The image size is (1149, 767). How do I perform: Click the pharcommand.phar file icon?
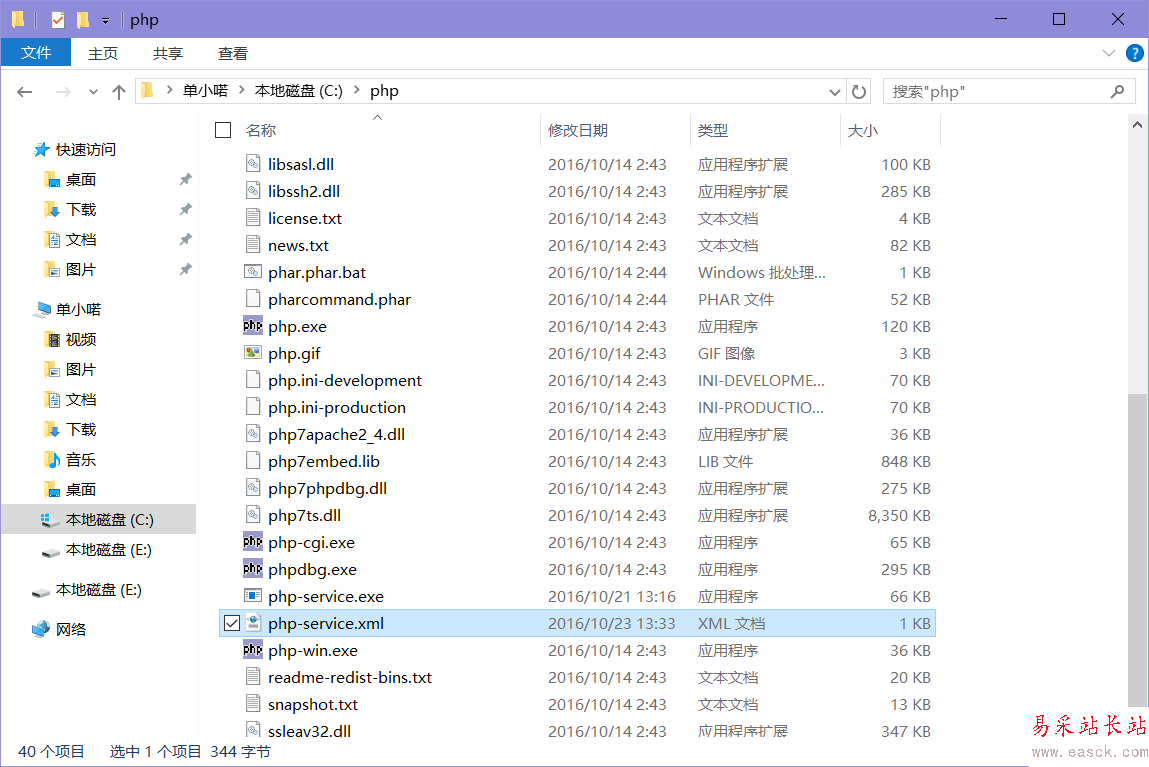[253, 299]
